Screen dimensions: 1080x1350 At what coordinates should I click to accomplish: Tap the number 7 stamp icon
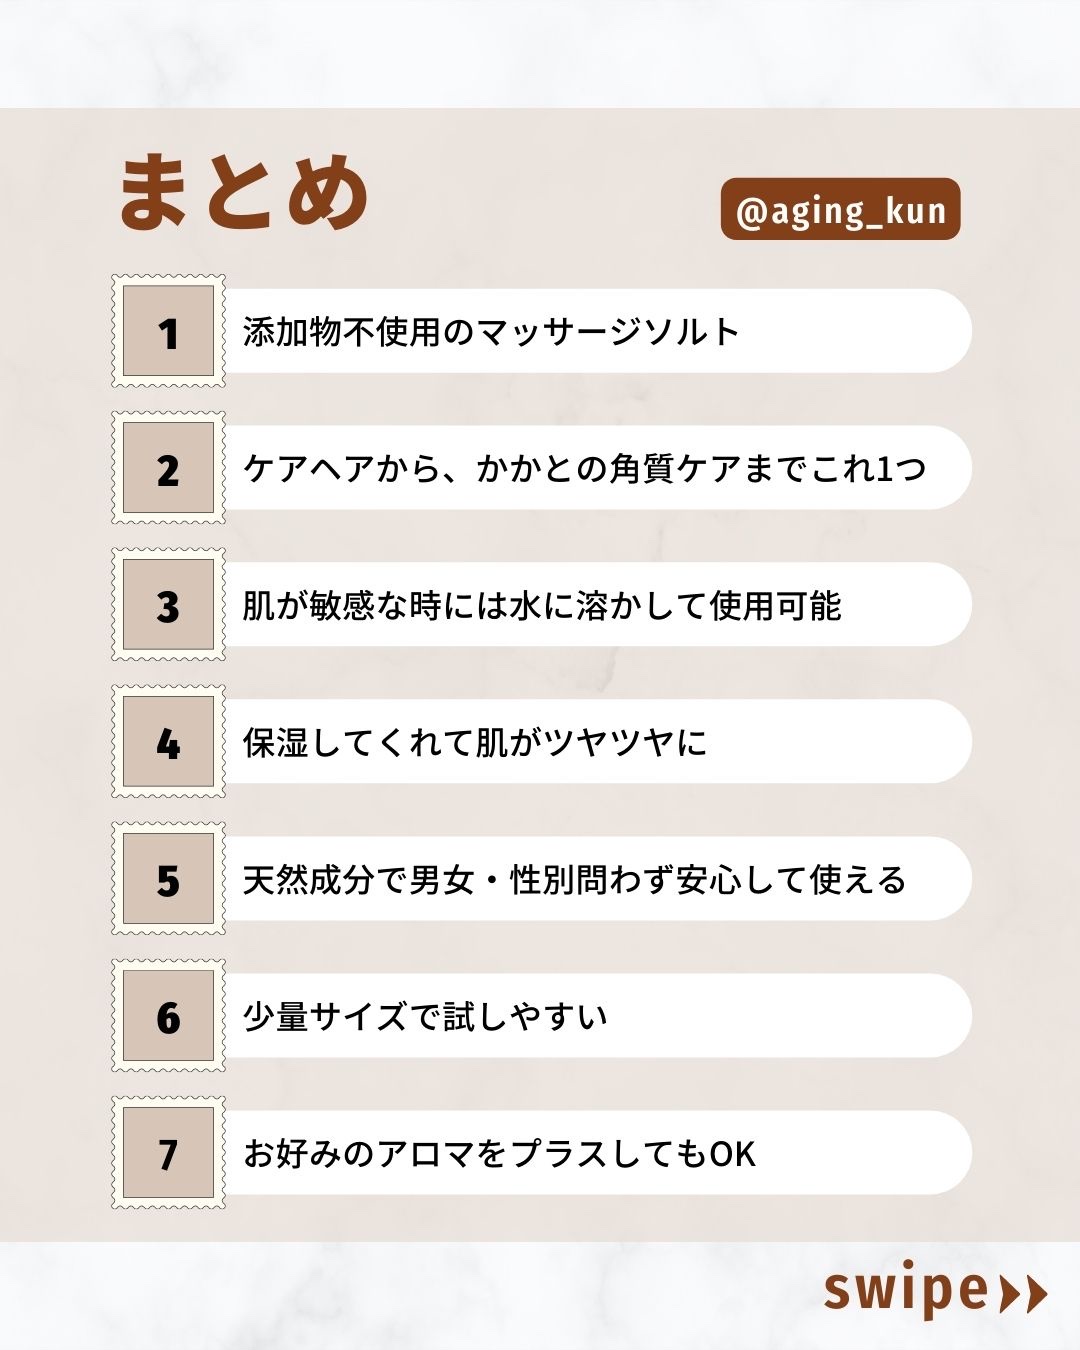click(x=168, y=1153)
